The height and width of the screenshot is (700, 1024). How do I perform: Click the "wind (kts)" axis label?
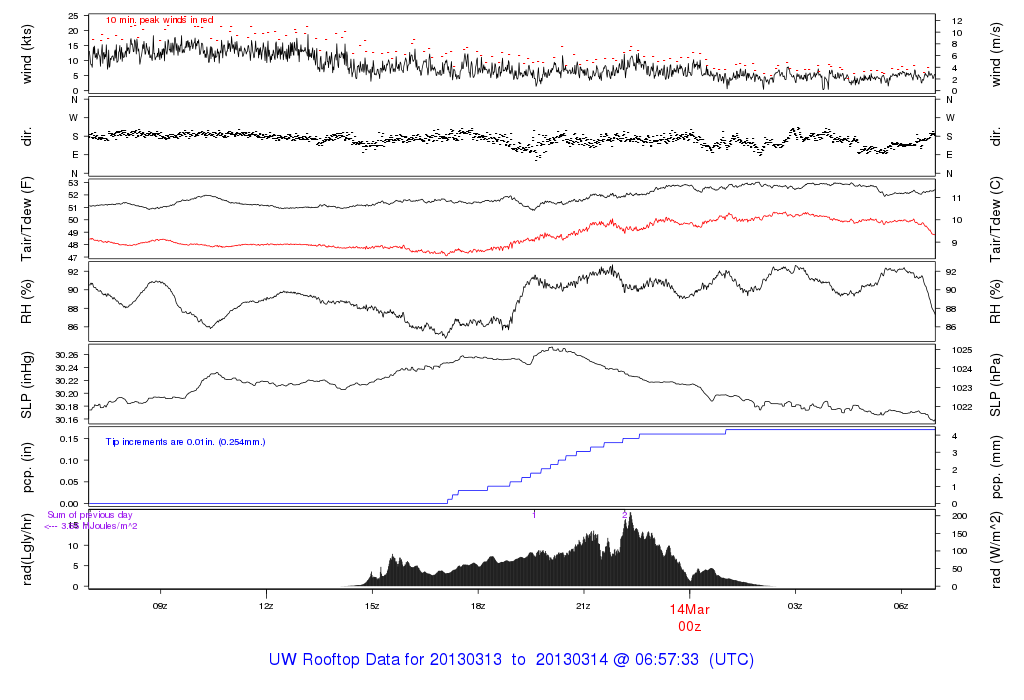coord(27,54)
